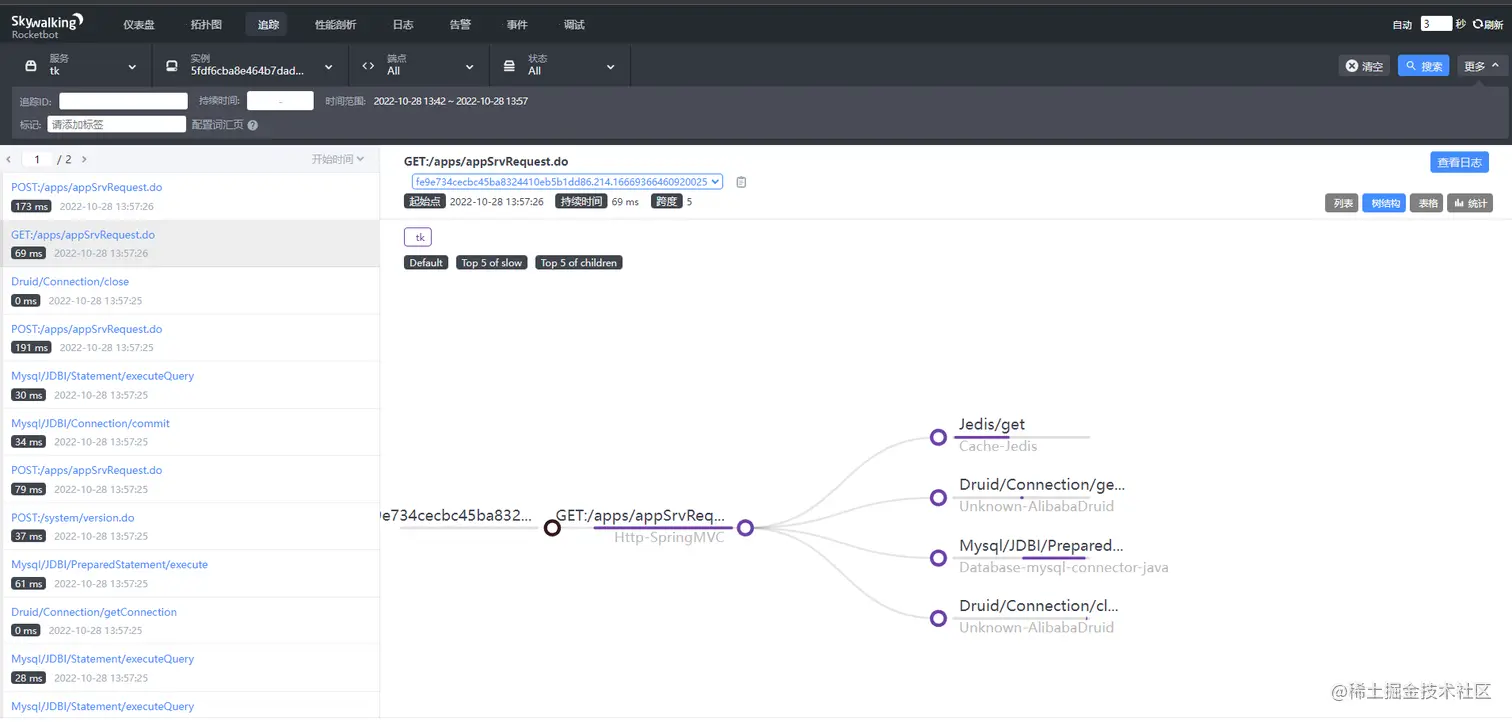Open the 调试 debug tab
1512x722 pixels.
[x=574, y=25]
